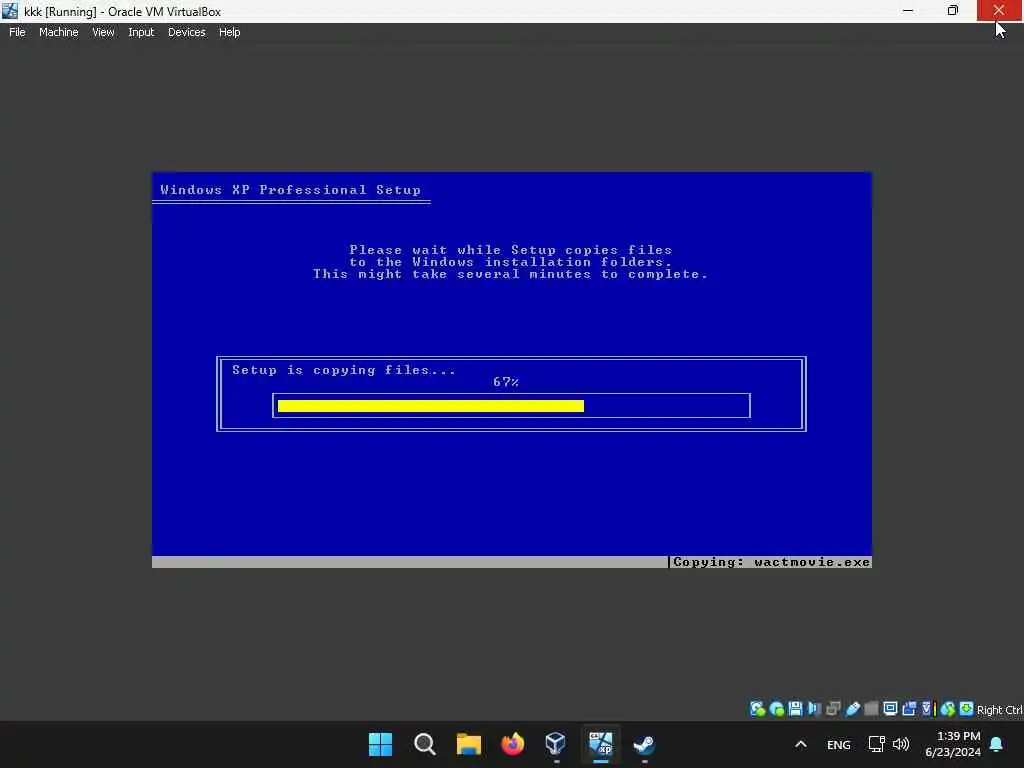Close the VirtualBox VM window

pos(999,10)
